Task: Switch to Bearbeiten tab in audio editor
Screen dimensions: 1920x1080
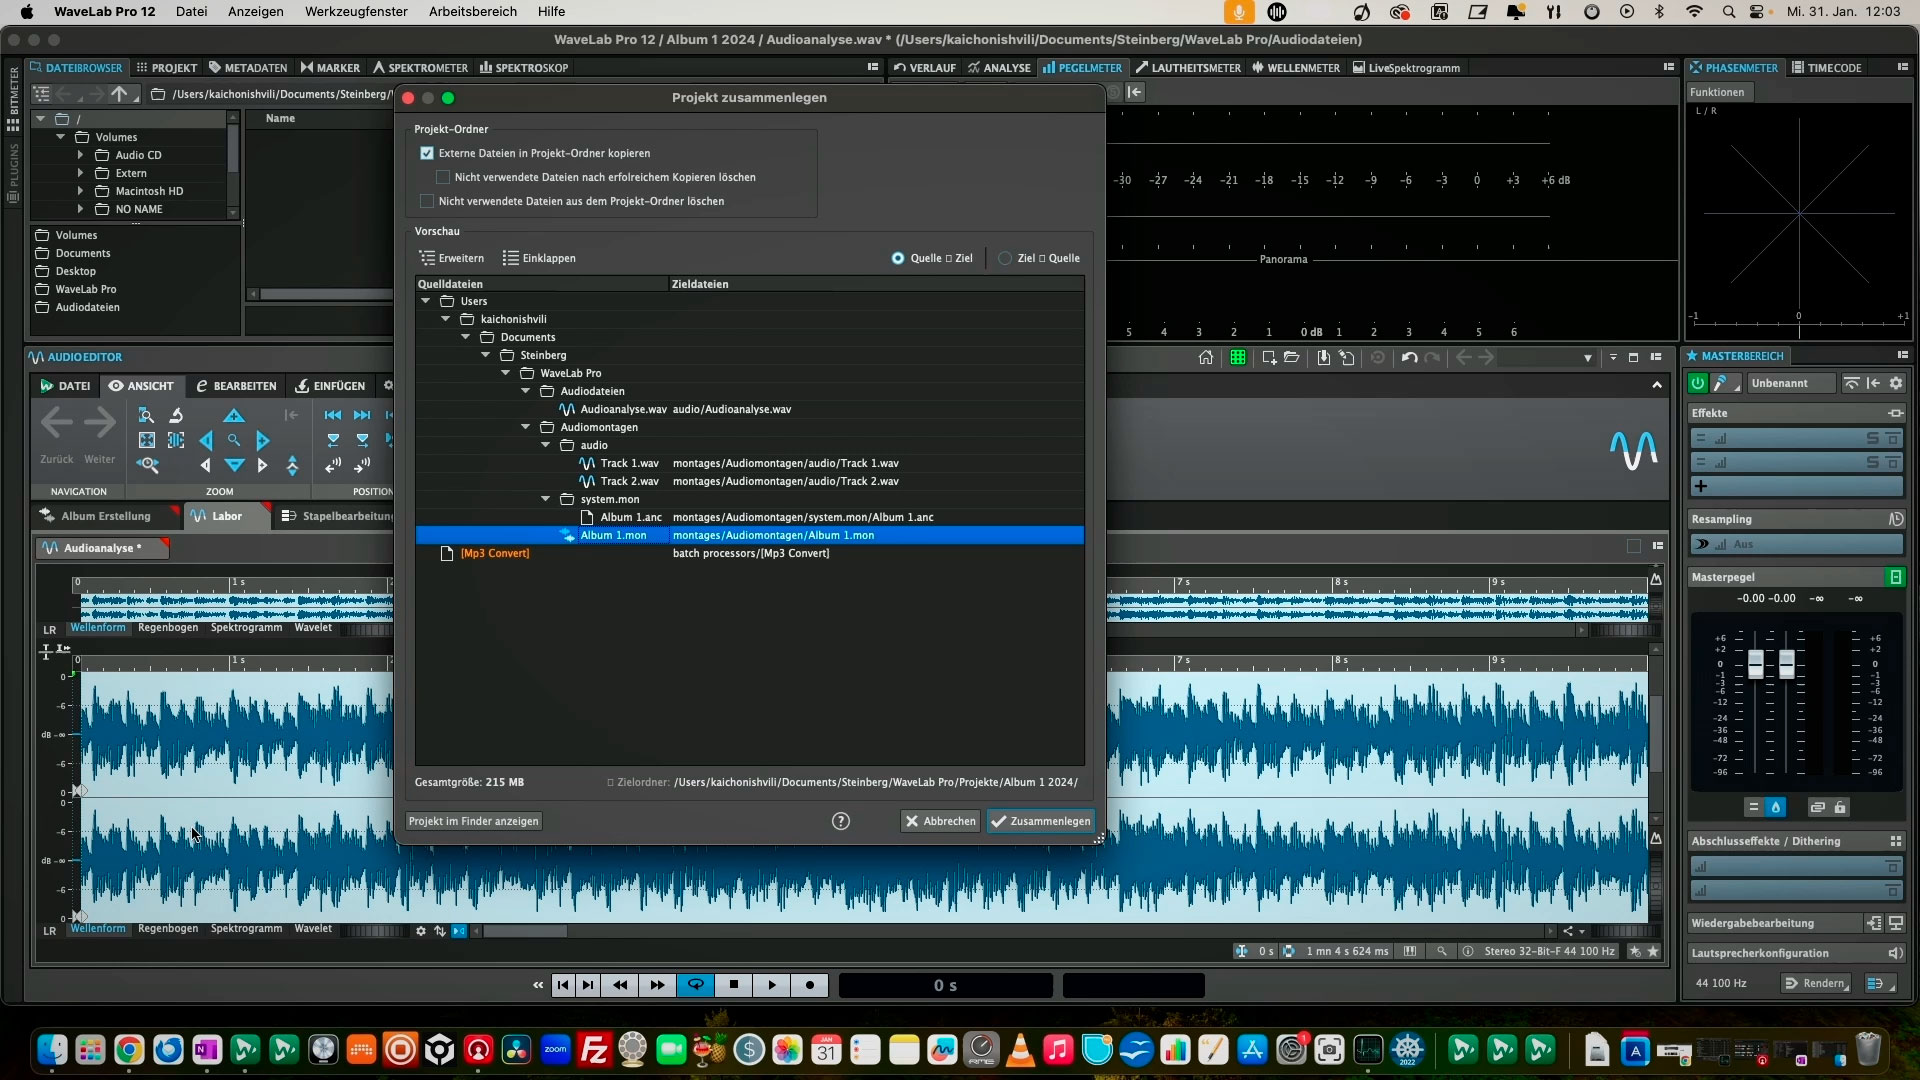Action: tap(236, 386)
